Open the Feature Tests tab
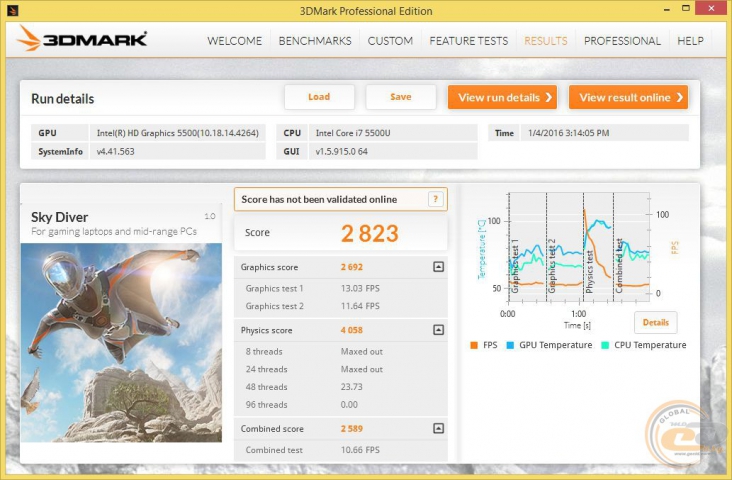 click(x=469, y=41)
